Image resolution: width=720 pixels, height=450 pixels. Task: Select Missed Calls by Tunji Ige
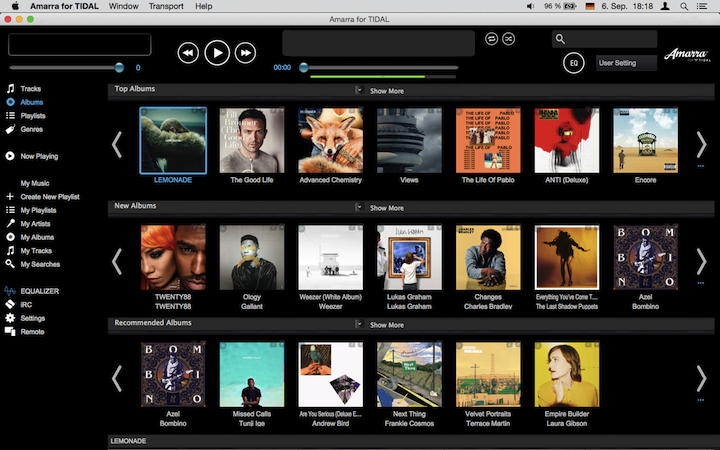[252, 374]
